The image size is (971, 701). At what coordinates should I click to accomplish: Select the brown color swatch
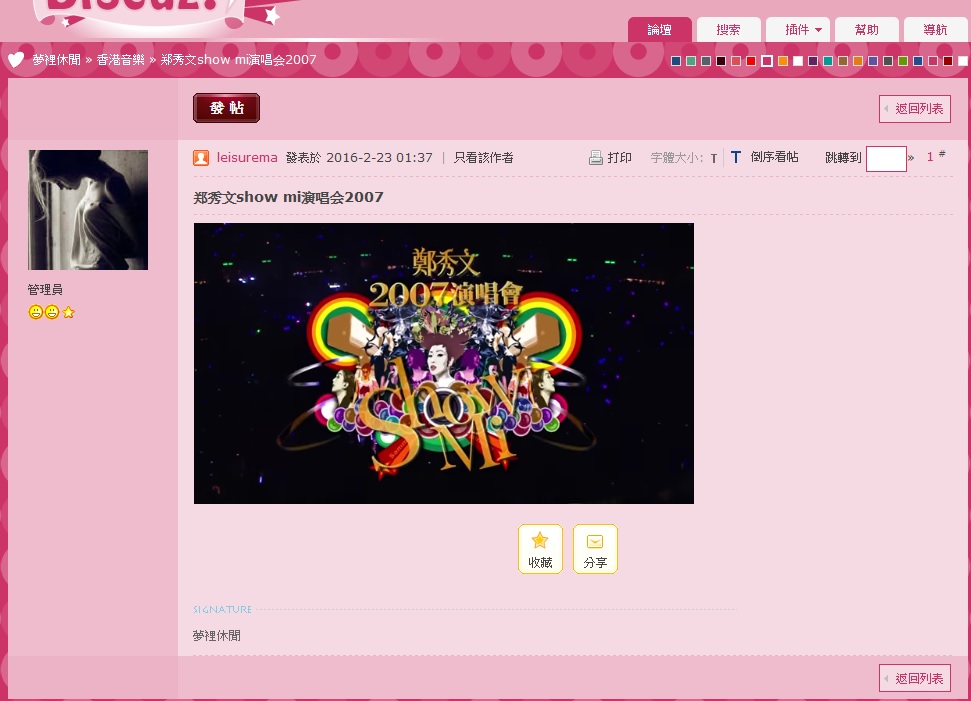pyautogui.click(x=843, y=61)
